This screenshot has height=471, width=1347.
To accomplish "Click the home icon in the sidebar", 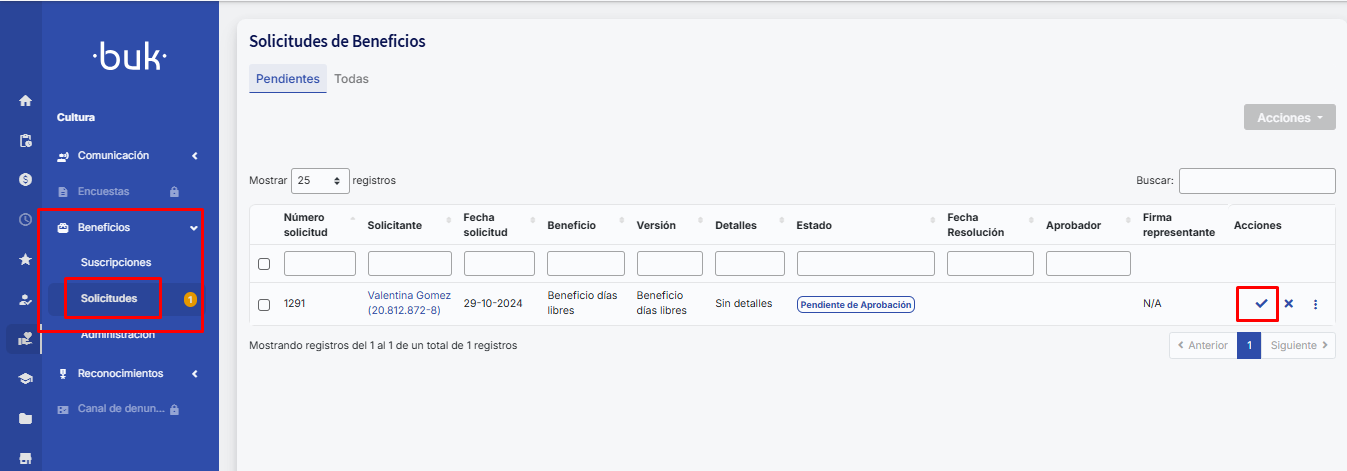I will coord(25,101).
